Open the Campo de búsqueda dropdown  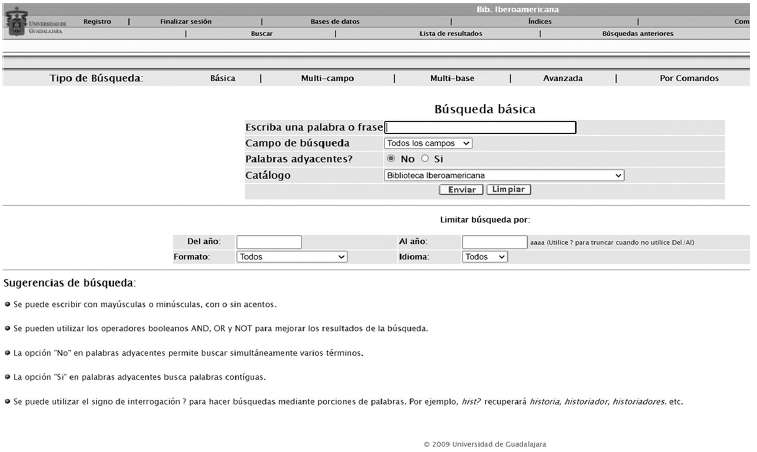[428, 143]
